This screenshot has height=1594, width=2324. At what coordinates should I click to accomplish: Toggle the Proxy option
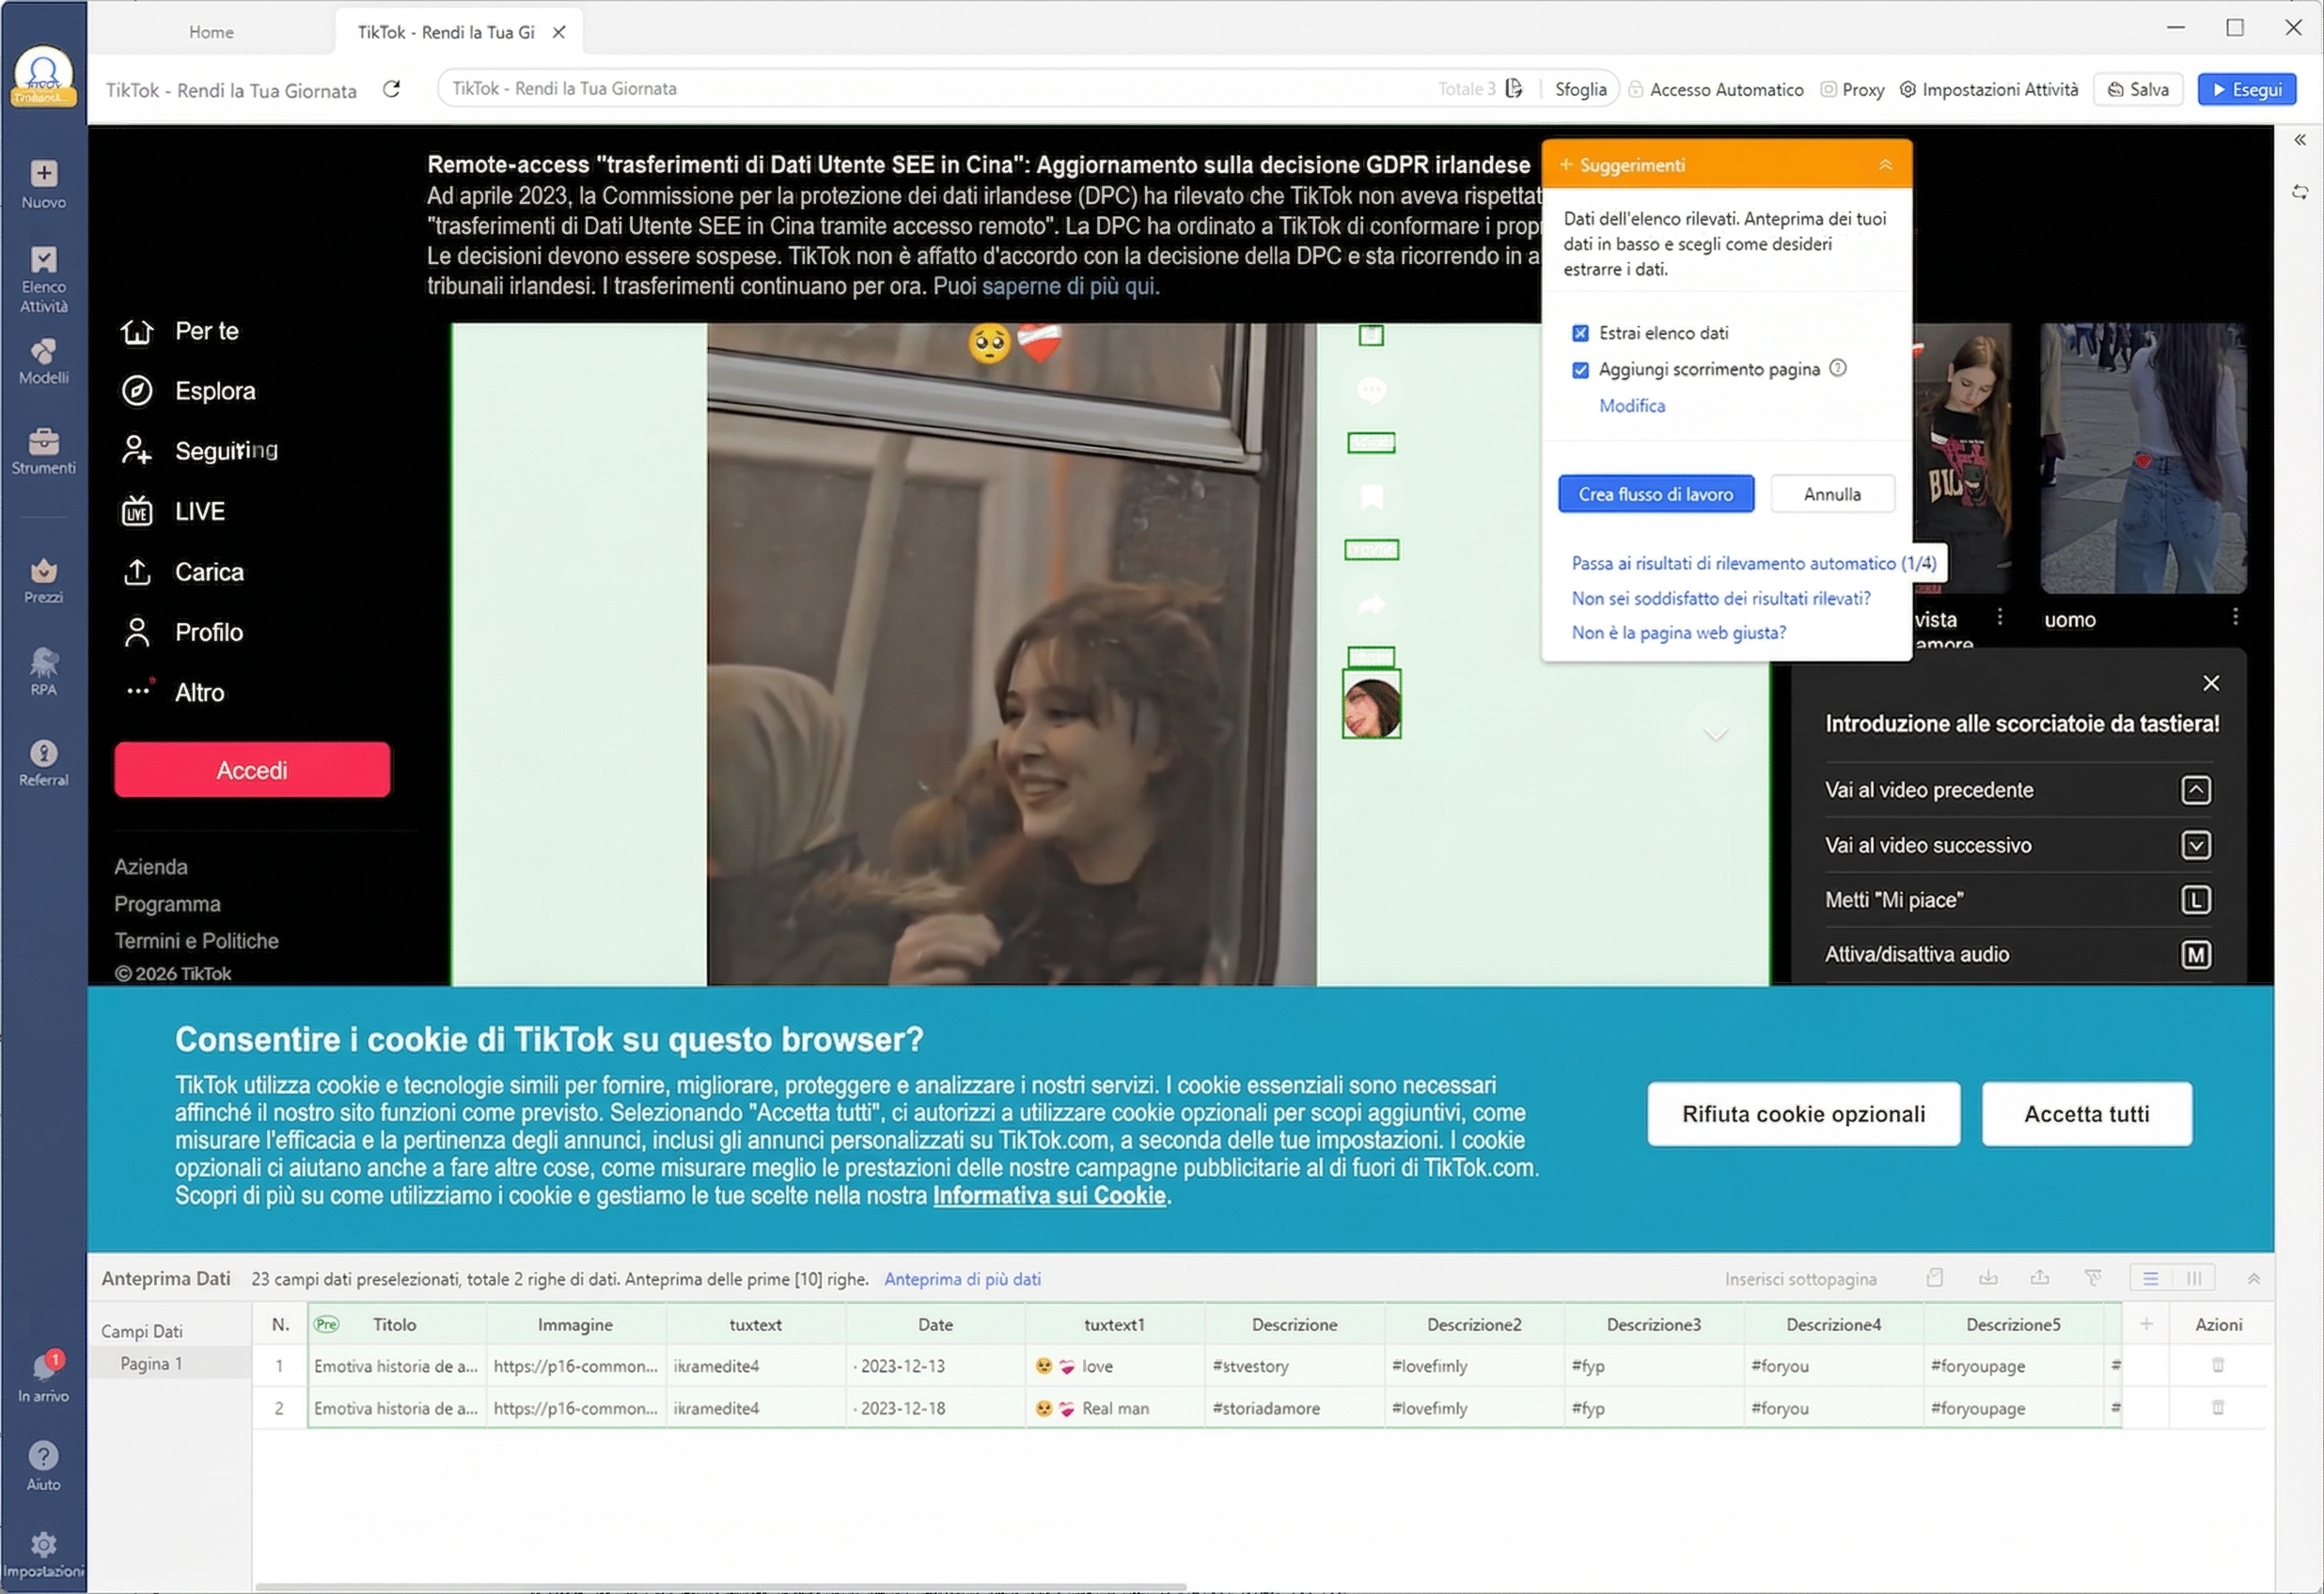coord(1852,89)
